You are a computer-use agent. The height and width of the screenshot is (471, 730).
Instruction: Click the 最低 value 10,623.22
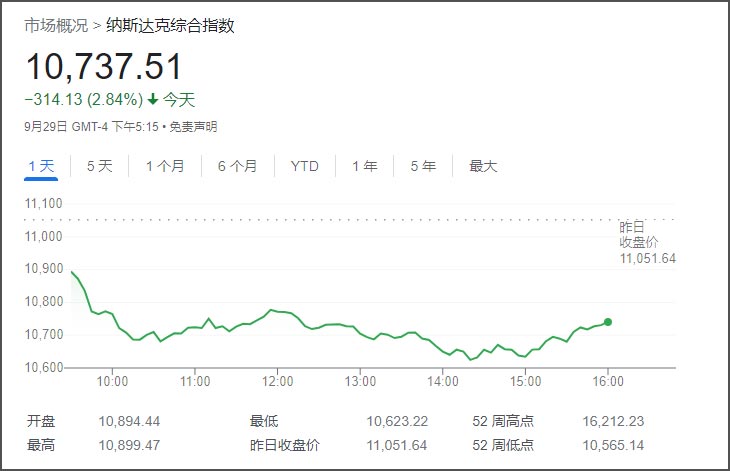[x=397, y=421]
